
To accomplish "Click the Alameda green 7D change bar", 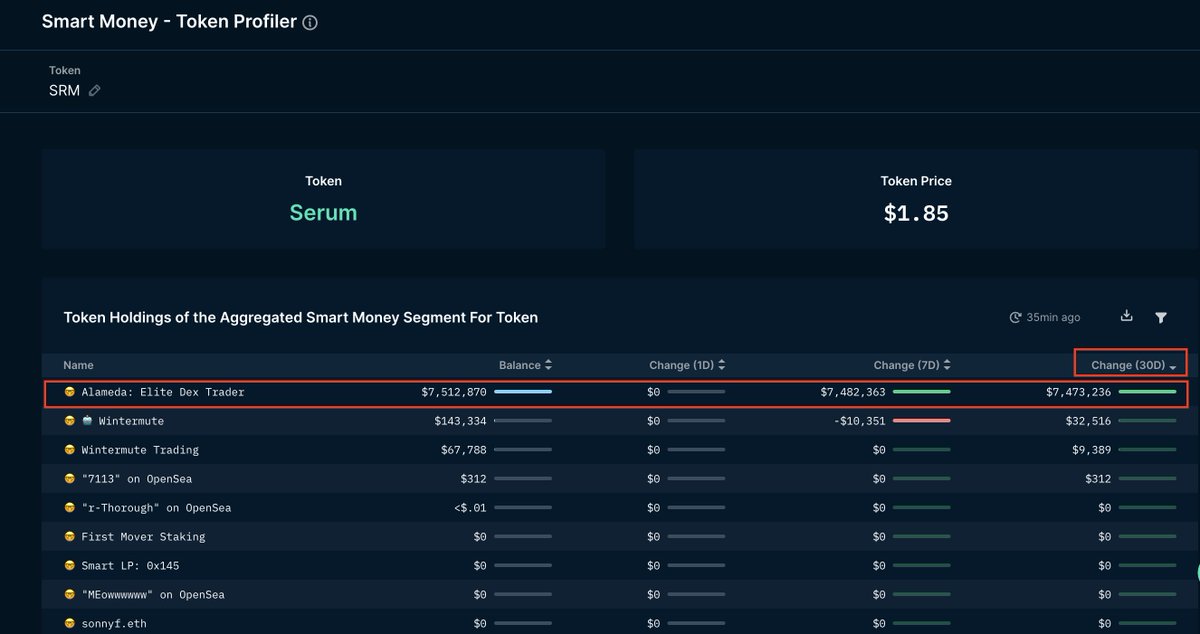I will point(922,392).
